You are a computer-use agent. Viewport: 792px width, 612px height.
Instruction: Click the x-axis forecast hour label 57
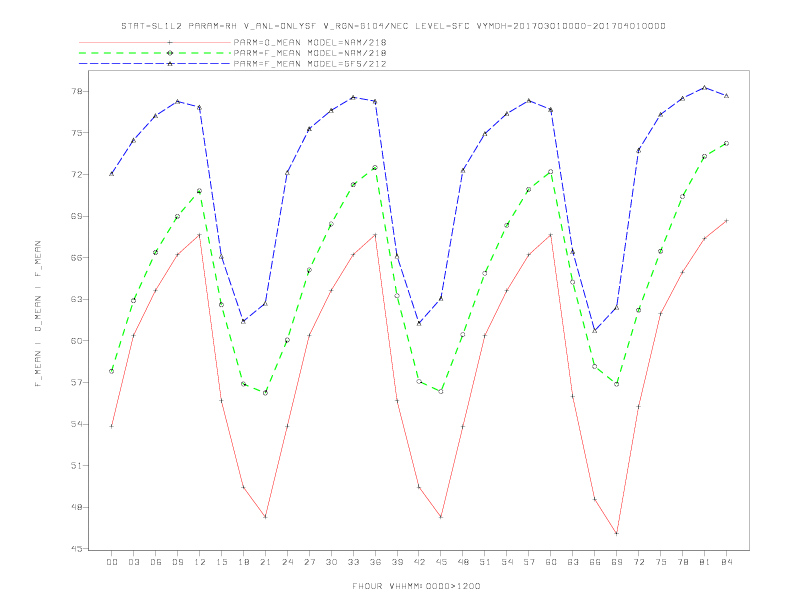529,562
